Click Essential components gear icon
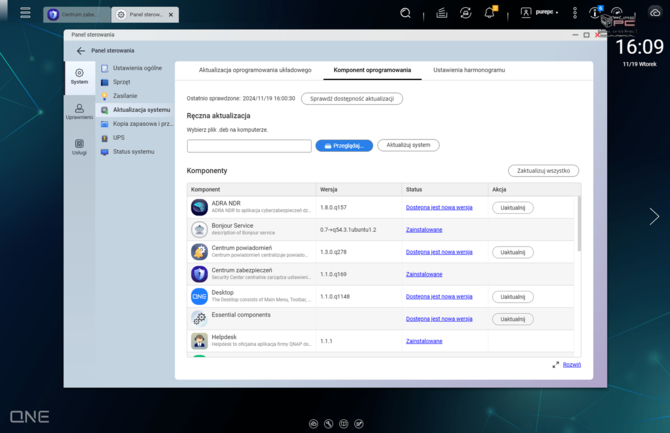The height and width of the screenshot is (433, 670). click(x=199, y=318)
